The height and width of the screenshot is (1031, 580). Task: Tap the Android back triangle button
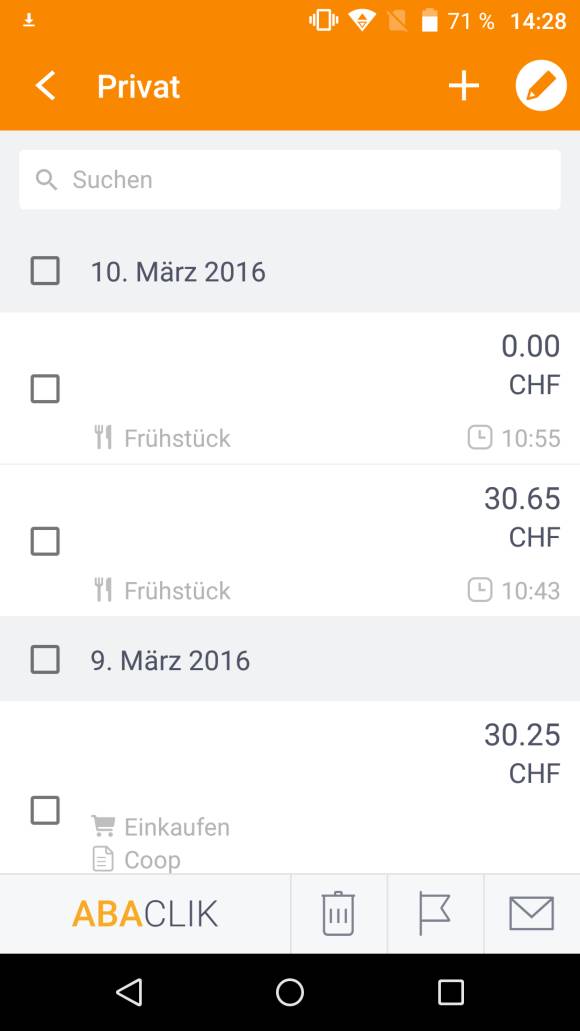click(129, 992)
